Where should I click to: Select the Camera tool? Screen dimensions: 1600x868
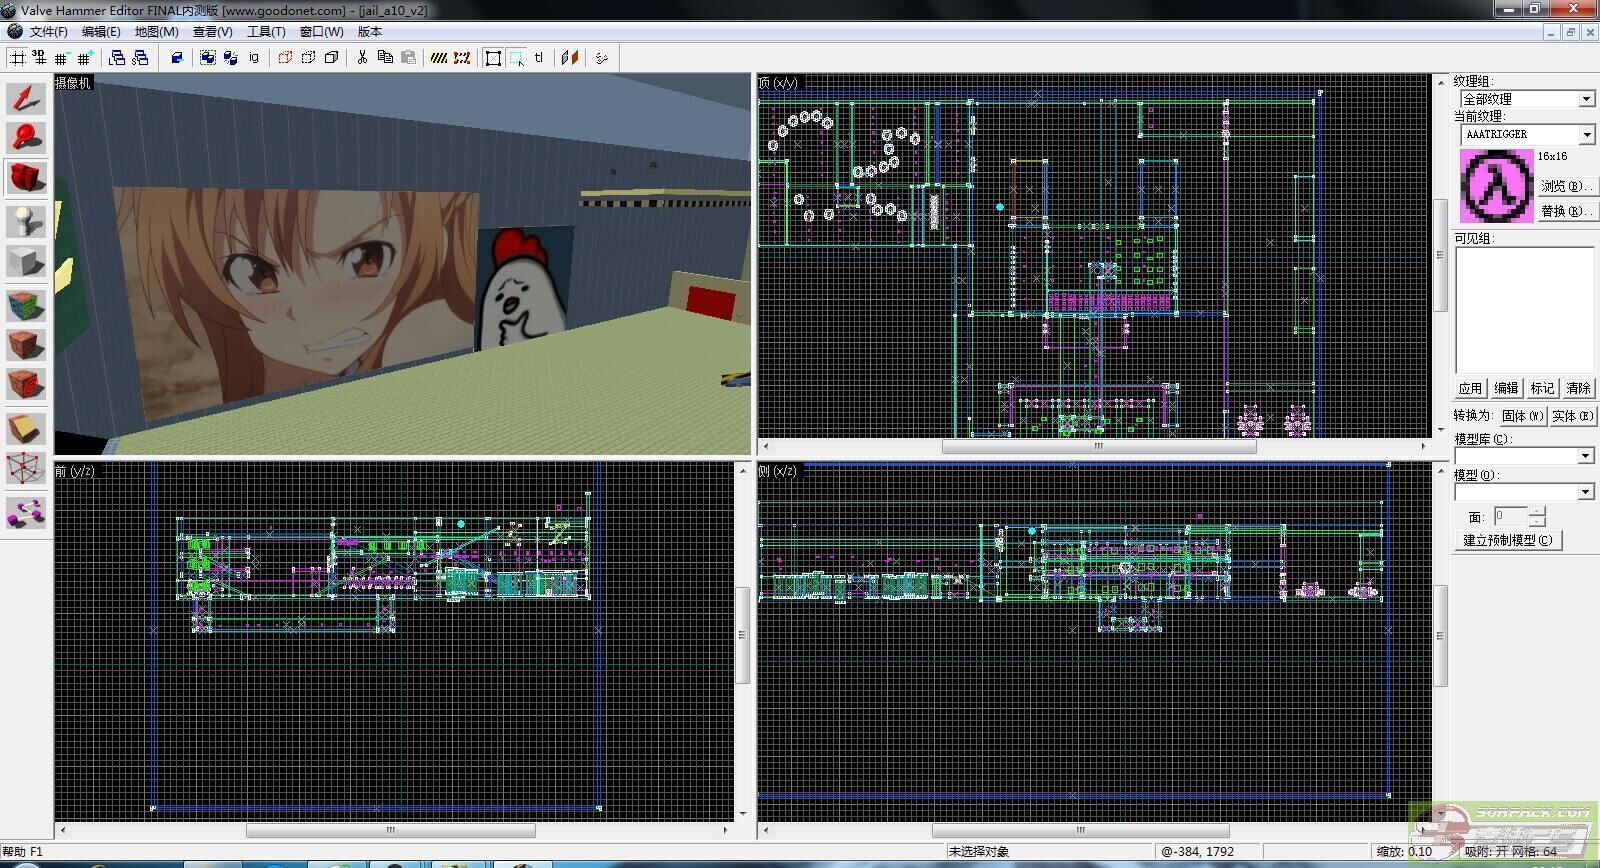pyautogui.click(x=26, y=178)
